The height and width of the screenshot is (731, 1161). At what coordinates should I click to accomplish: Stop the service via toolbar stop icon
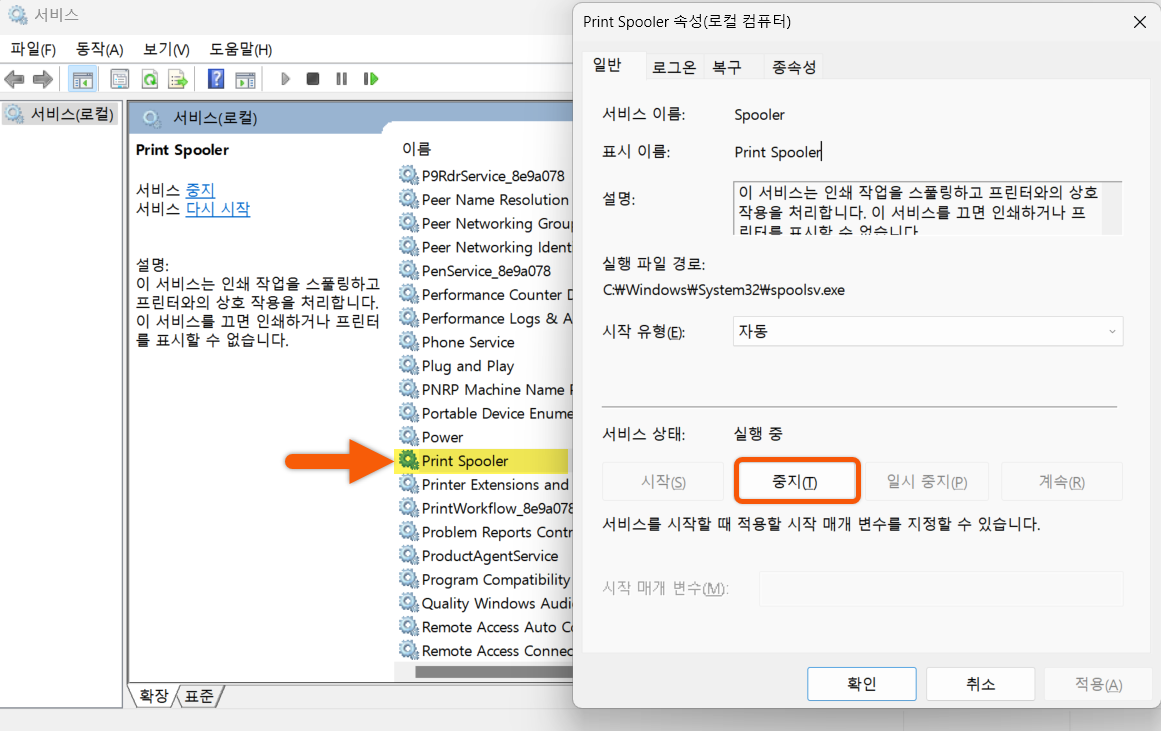(x=312, y=78)
